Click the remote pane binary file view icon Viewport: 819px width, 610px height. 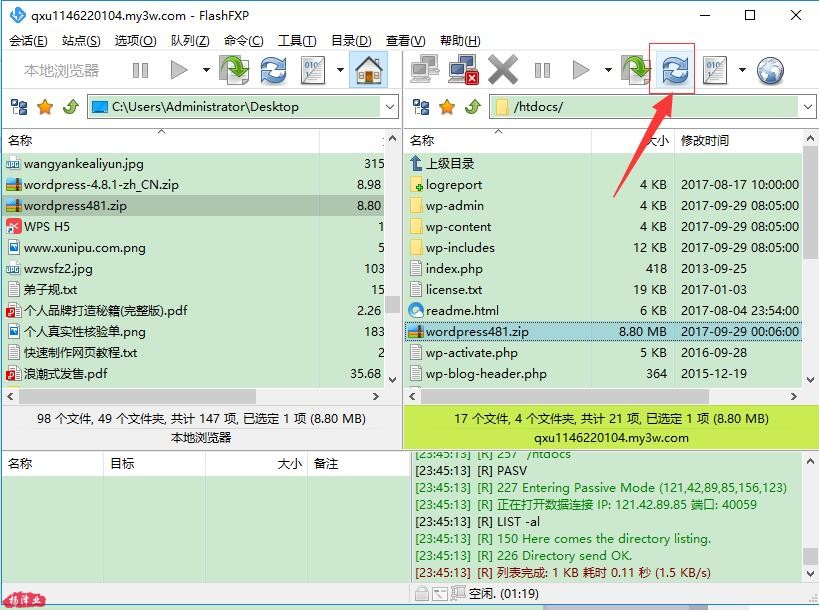click(715, 70)
